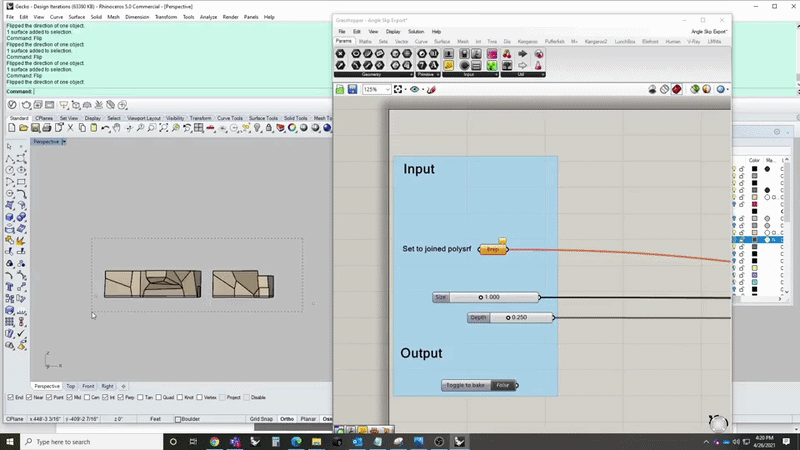The height and width of the screenshot is (450, 800).
Task: Switch to the Maths tab in Grasshopper
Action: (365, 41)
